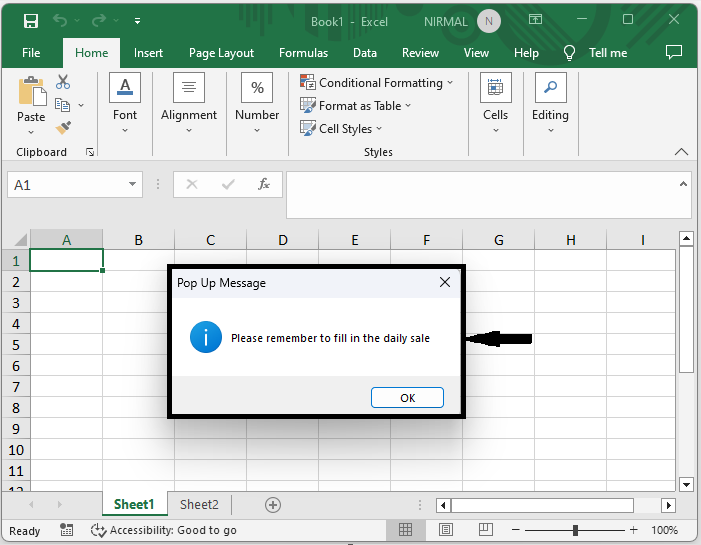701x545 pixels.
Task: Switch to Sheet2 tab
Action: point(199,505)
